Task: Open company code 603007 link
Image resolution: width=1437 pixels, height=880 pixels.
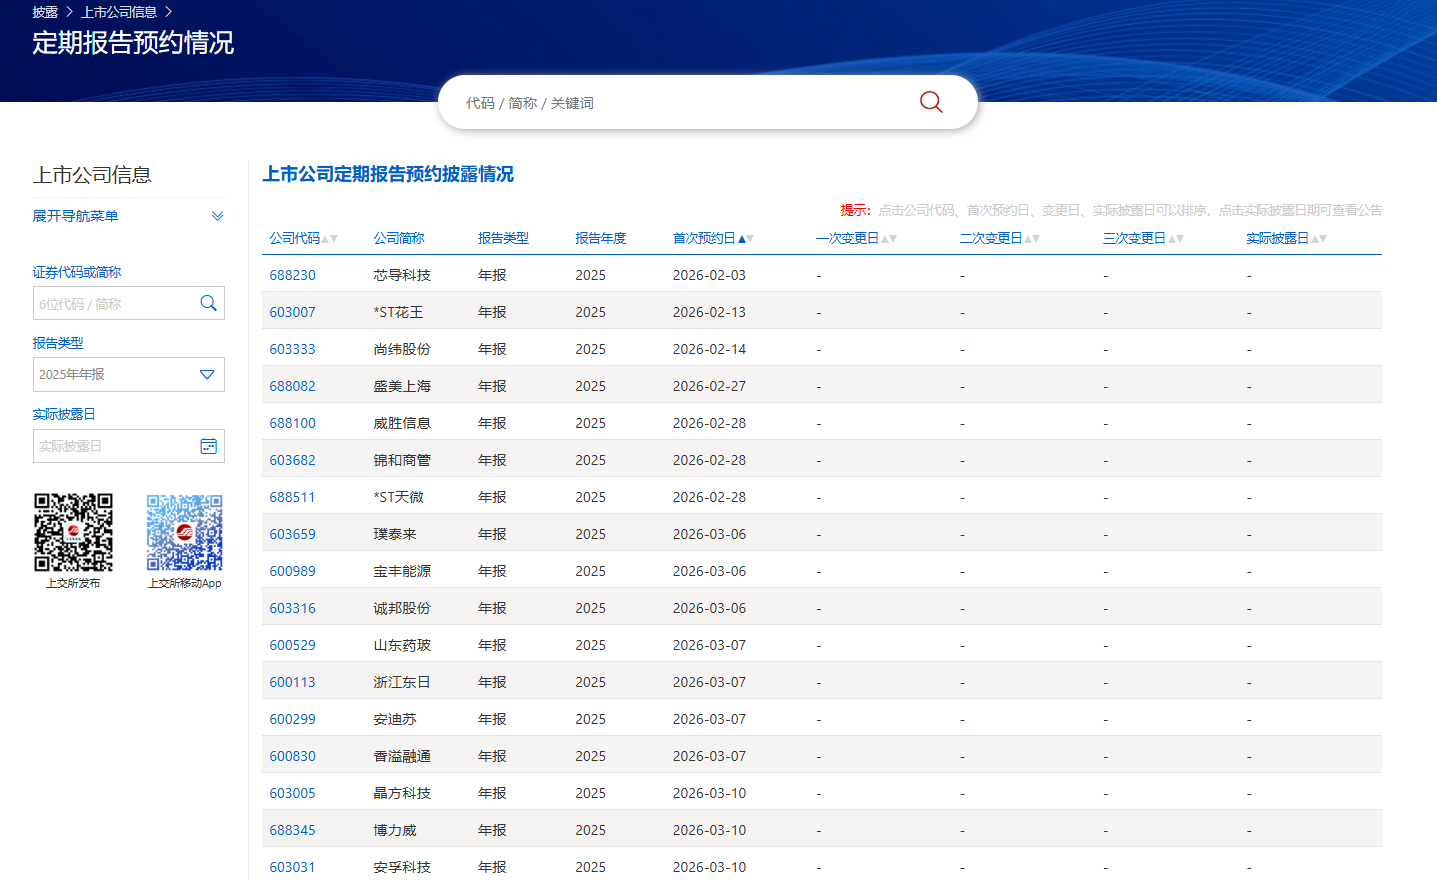Action: point(292,312)
